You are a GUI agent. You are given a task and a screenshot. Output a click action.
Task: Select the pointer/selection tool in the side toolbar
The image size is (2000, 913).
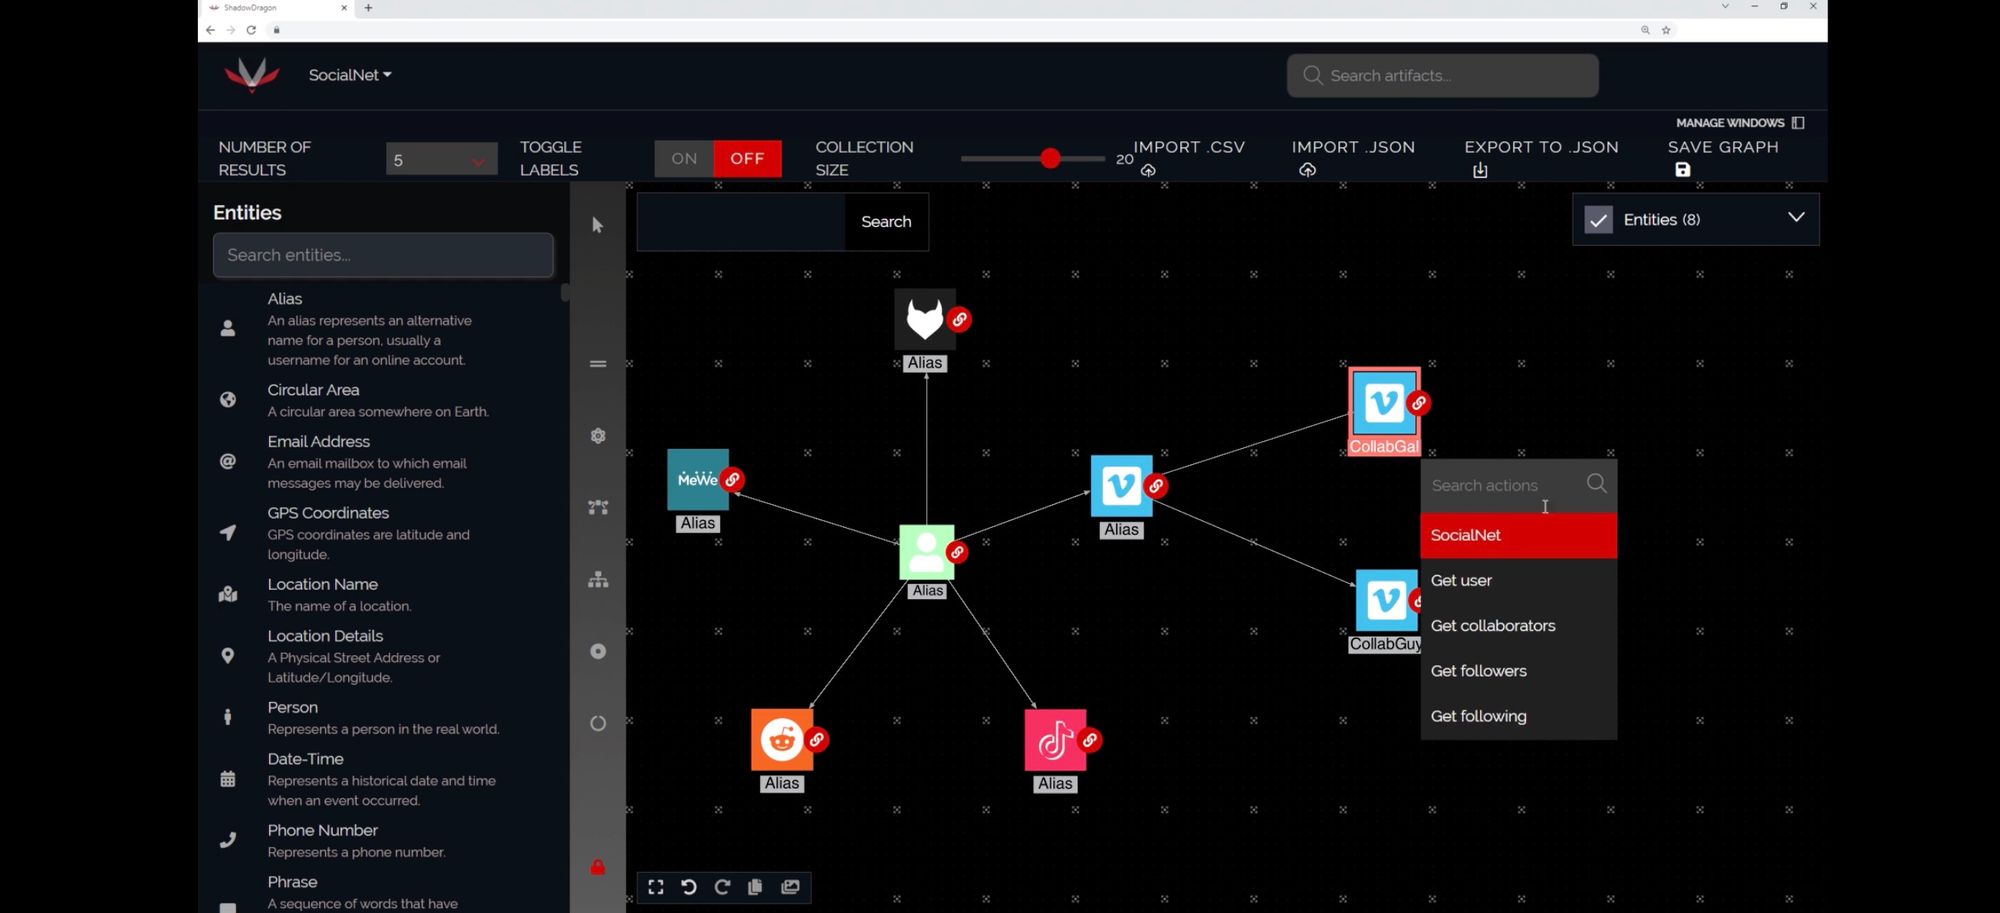tap(597, 225)
